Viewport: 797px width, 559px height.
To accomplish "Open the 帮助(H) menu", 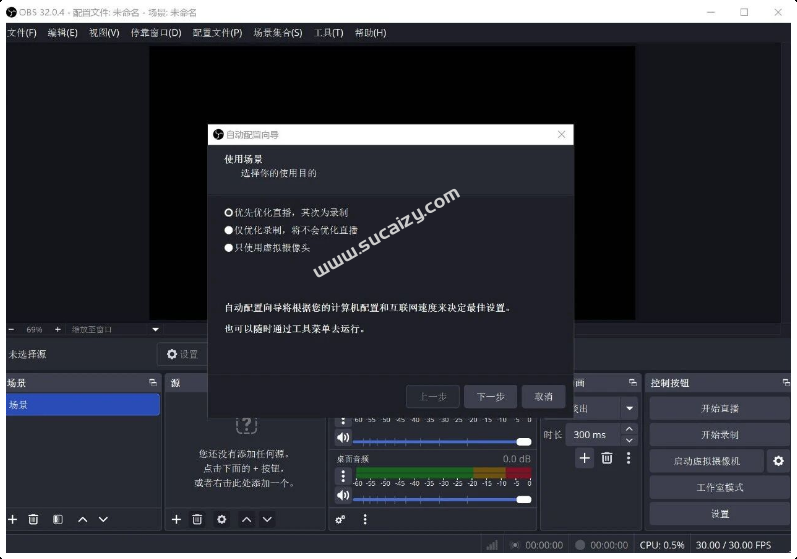I will [371, 33].
